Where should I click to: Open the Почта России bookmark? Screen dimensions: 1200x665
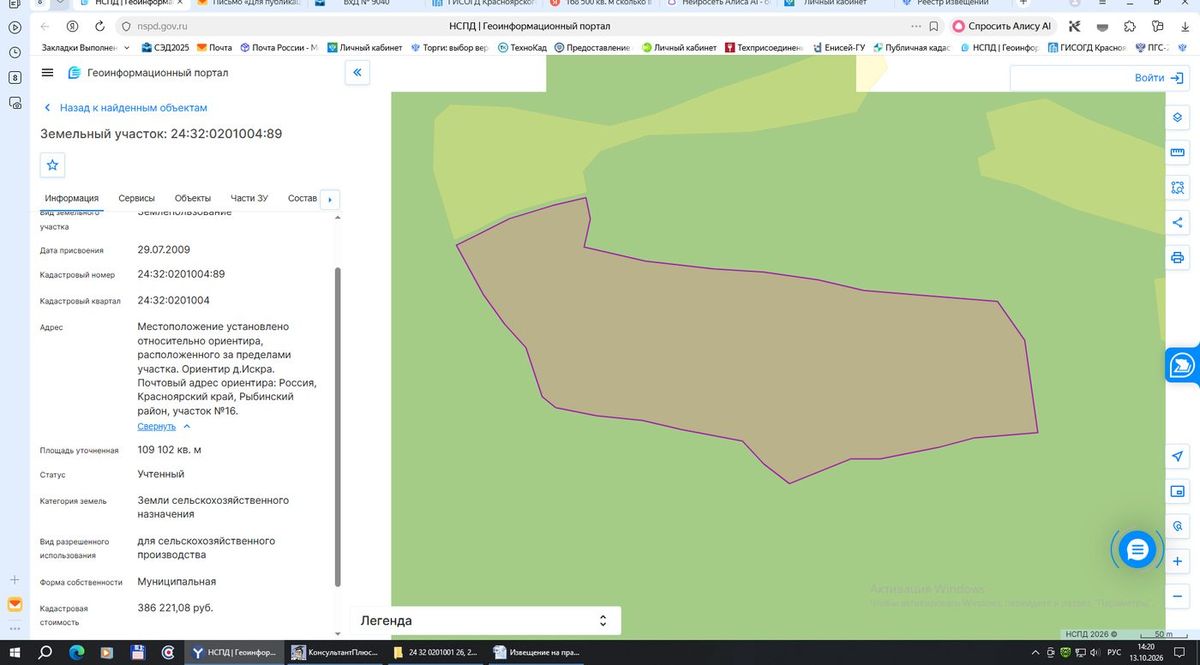[278, 47]
